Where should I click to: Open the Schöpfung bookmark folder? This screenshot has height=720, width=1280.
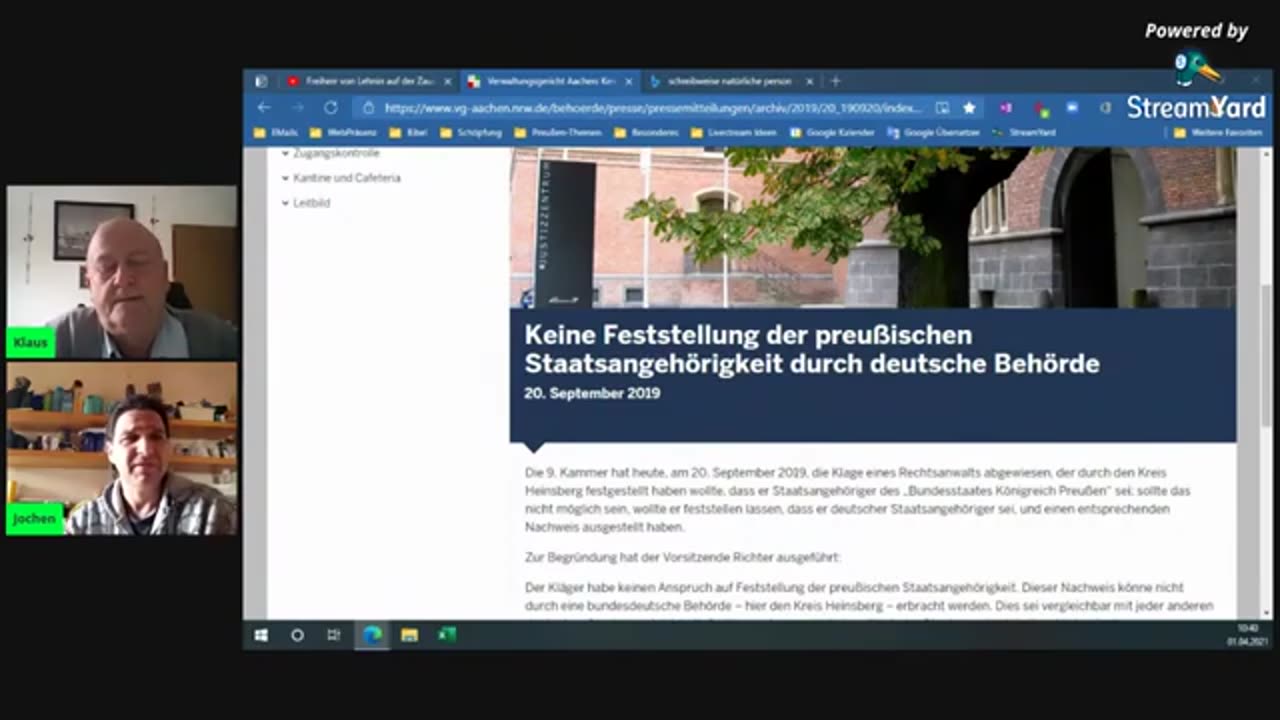[471, 132]
